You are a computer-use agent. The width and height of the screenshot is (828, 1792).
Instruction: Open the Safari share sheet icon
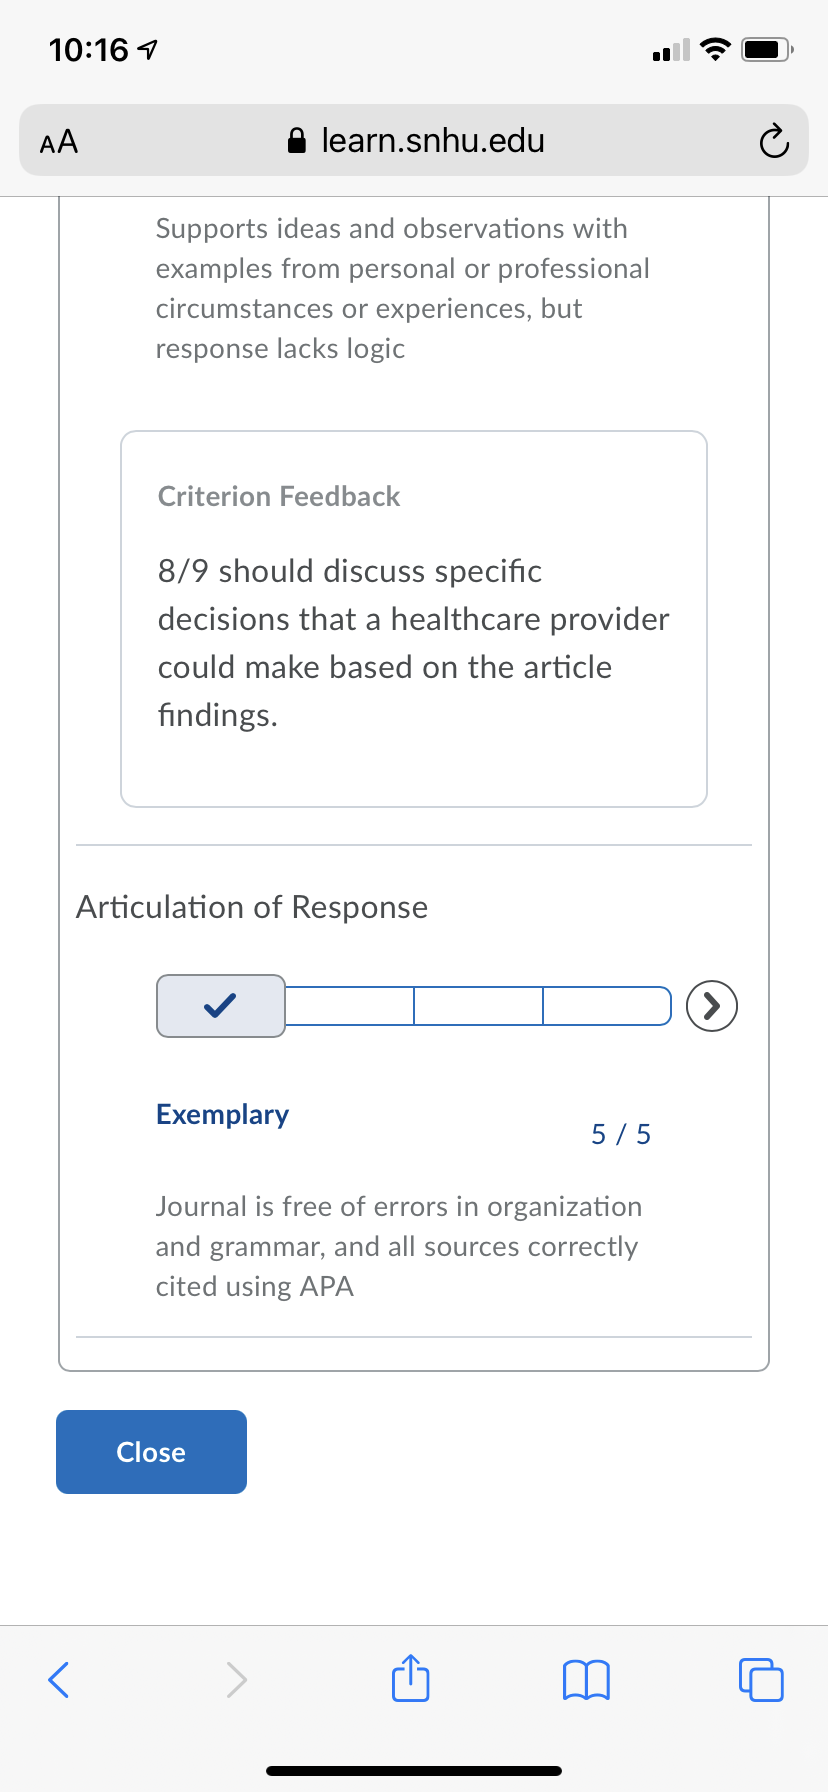pos(410,1677)
